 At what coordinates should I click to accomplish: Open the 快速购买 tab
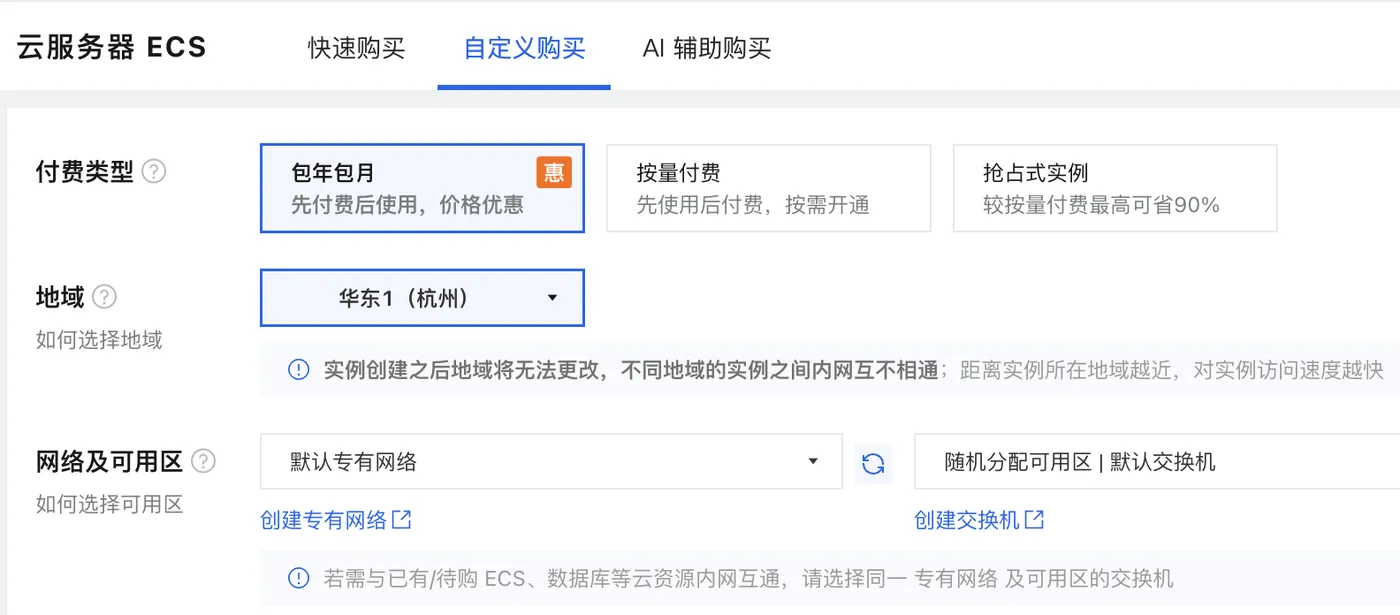(356, 48)
